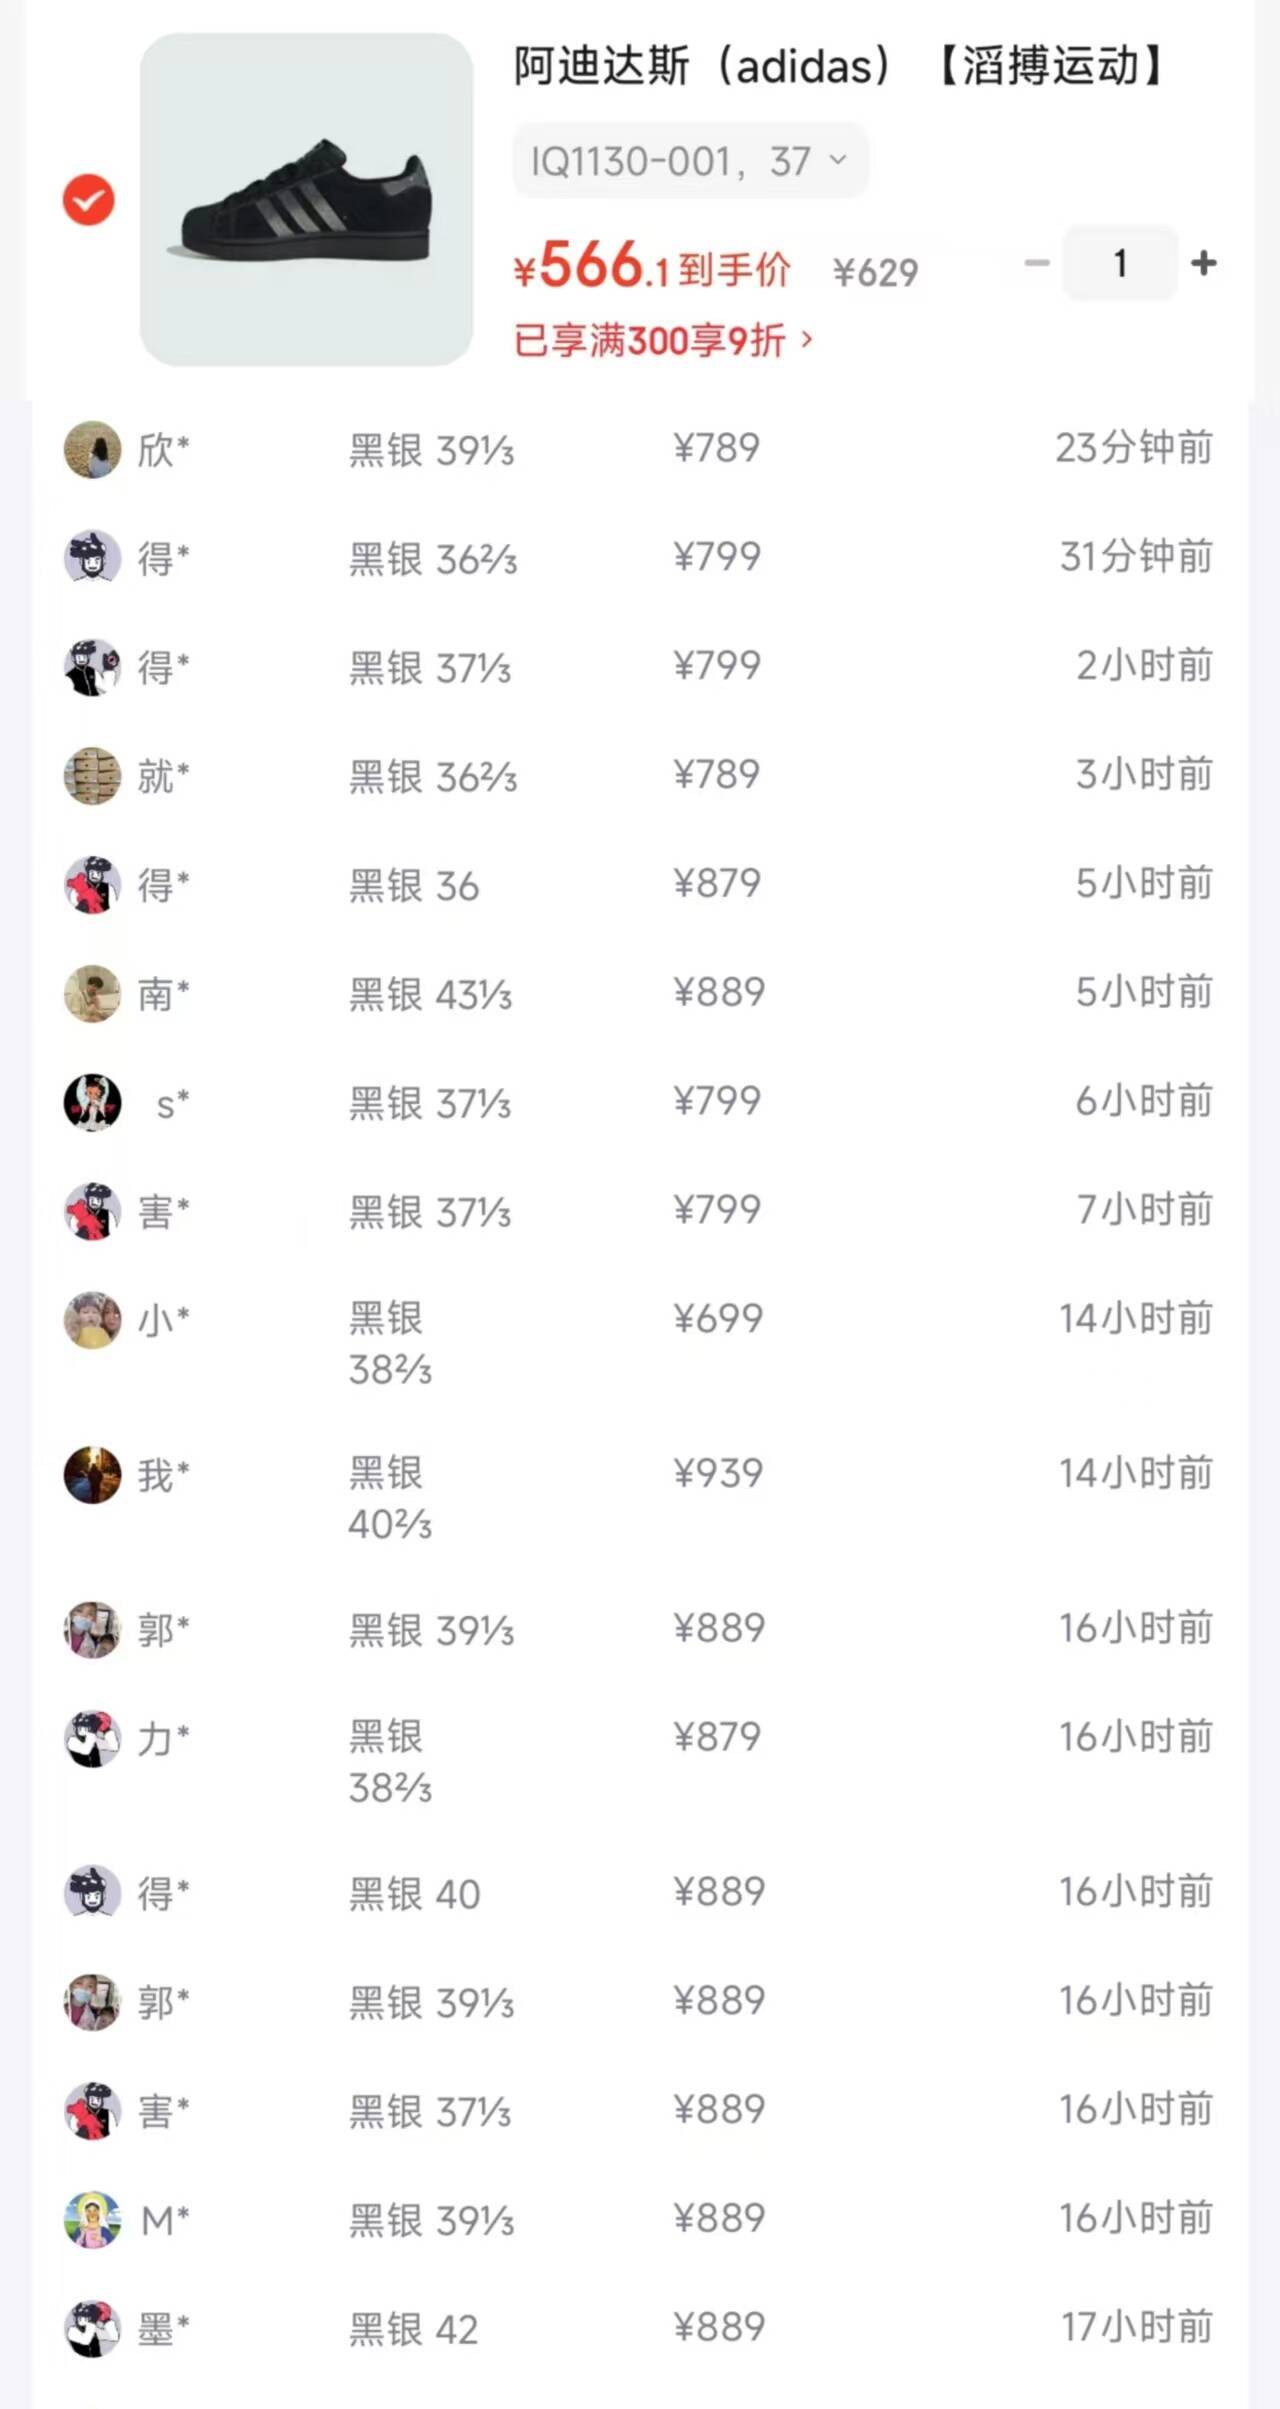Tap the avatar of user 力*
Viewport: 1280px width, 2409px height.
pos(92,1739)
